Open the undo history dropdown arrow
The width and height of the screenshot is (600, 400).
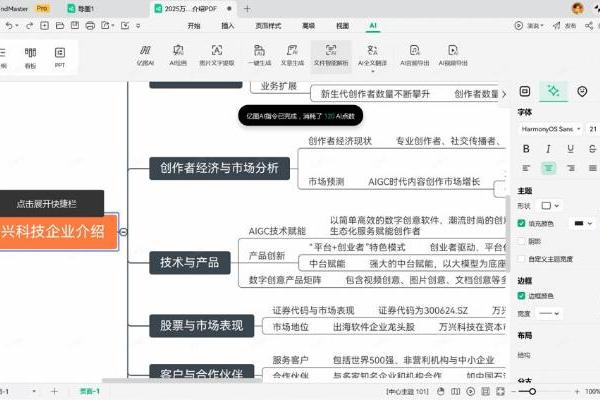coord(17,26)
